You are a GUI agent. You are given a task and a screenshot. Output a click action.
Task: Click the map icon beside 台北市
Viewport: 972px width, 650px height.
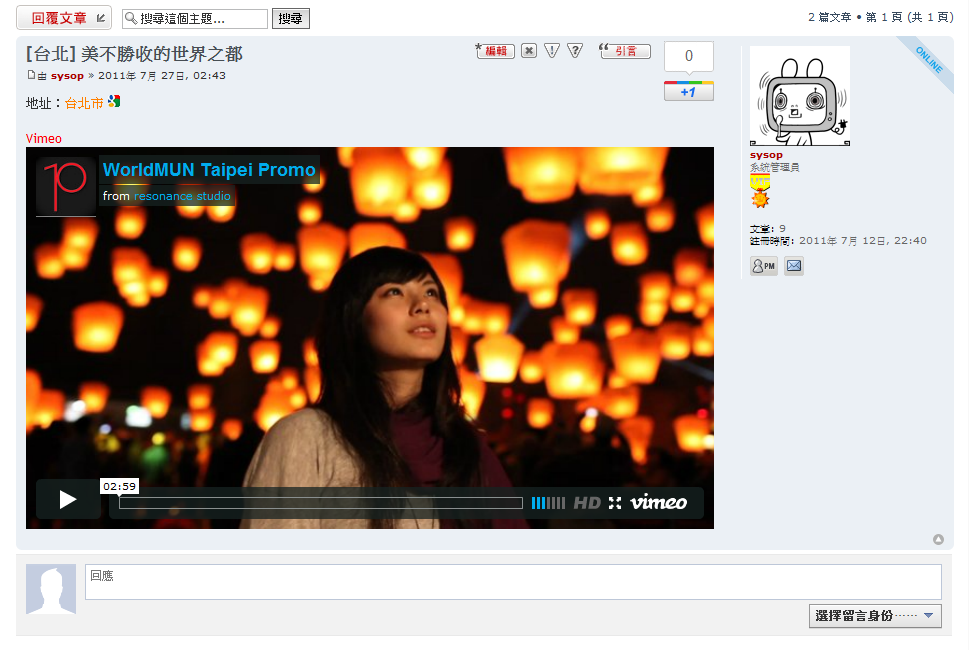(114, 102)
